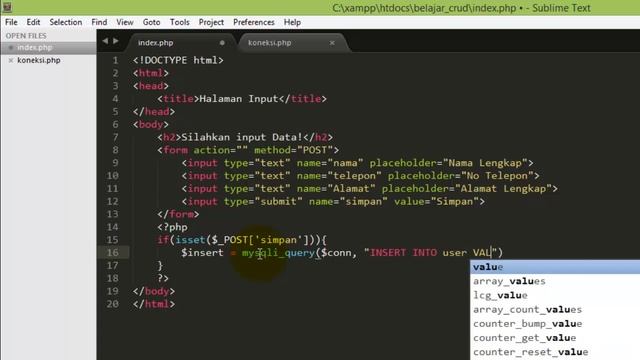The width and height of the screenshot is (640, 360).
Task: Open the Find menu
Action: tap(99, 22)
